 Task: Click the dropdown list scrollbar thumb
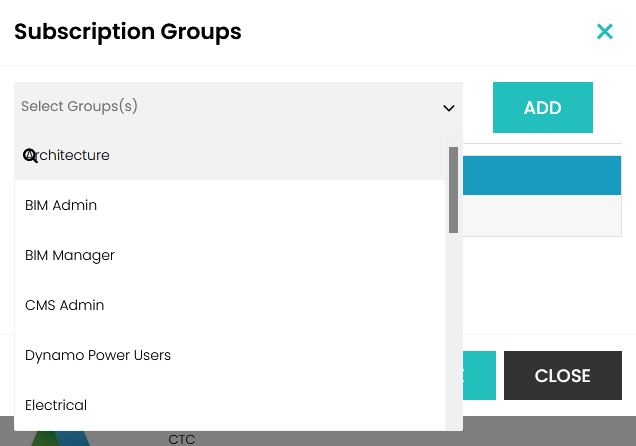pyautogui.click(x=453, y=188)
